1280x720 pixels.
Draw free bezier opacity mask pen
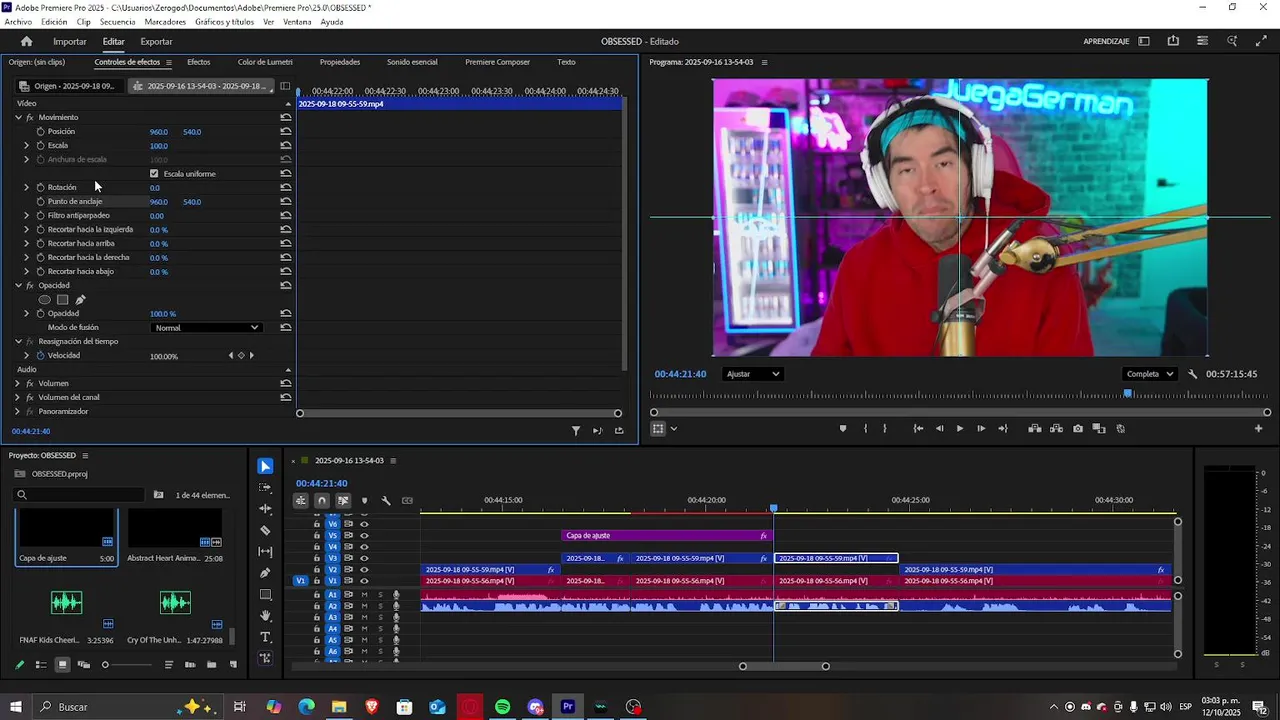[80, 299]
